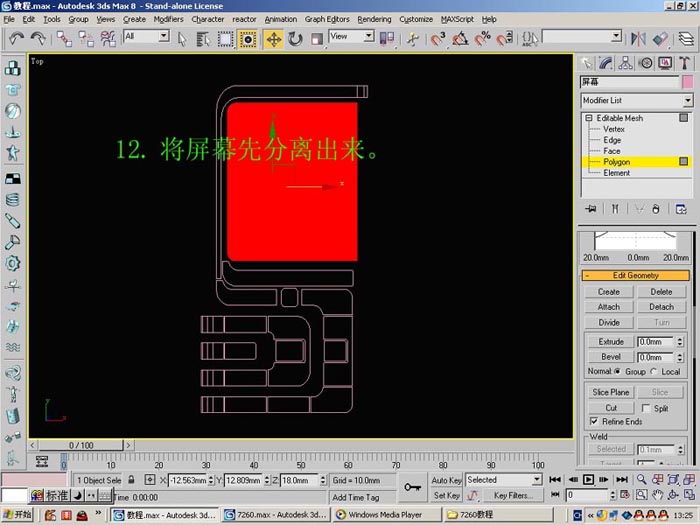The height and width of the screenshot is (525, 700).
Task: Select Local normal radio button
Action: (x=654, y=371)
